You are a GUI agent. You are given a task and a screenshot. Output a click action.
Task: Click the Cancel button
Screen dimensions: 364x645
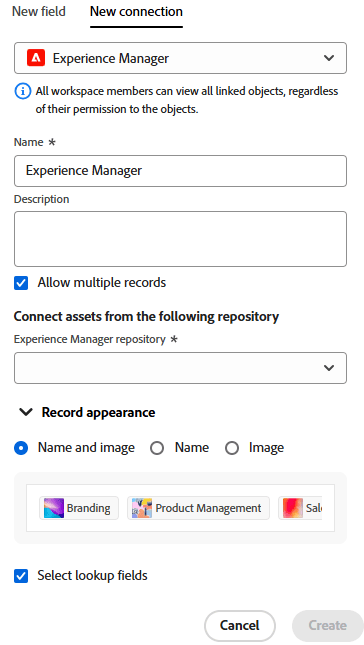[240, 626]
